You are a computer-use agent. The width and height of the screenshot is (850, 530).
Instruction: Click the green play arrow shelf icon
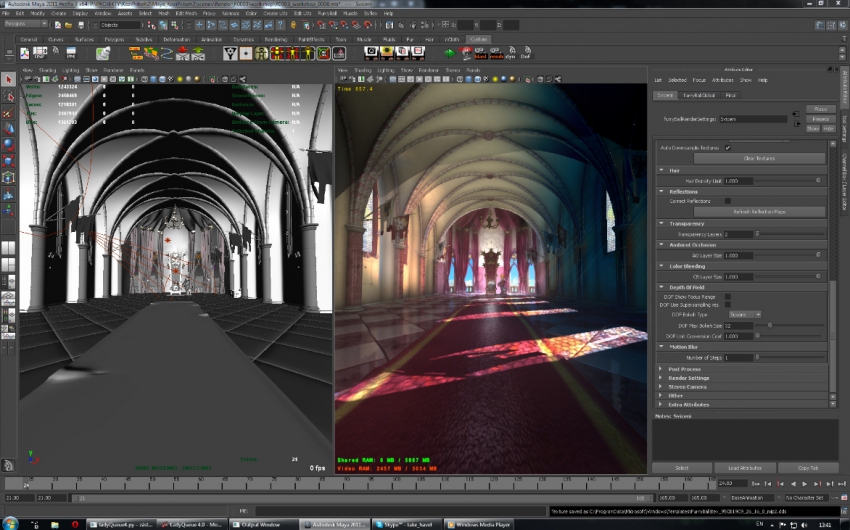pyautogui.click(x=449, y=53)
